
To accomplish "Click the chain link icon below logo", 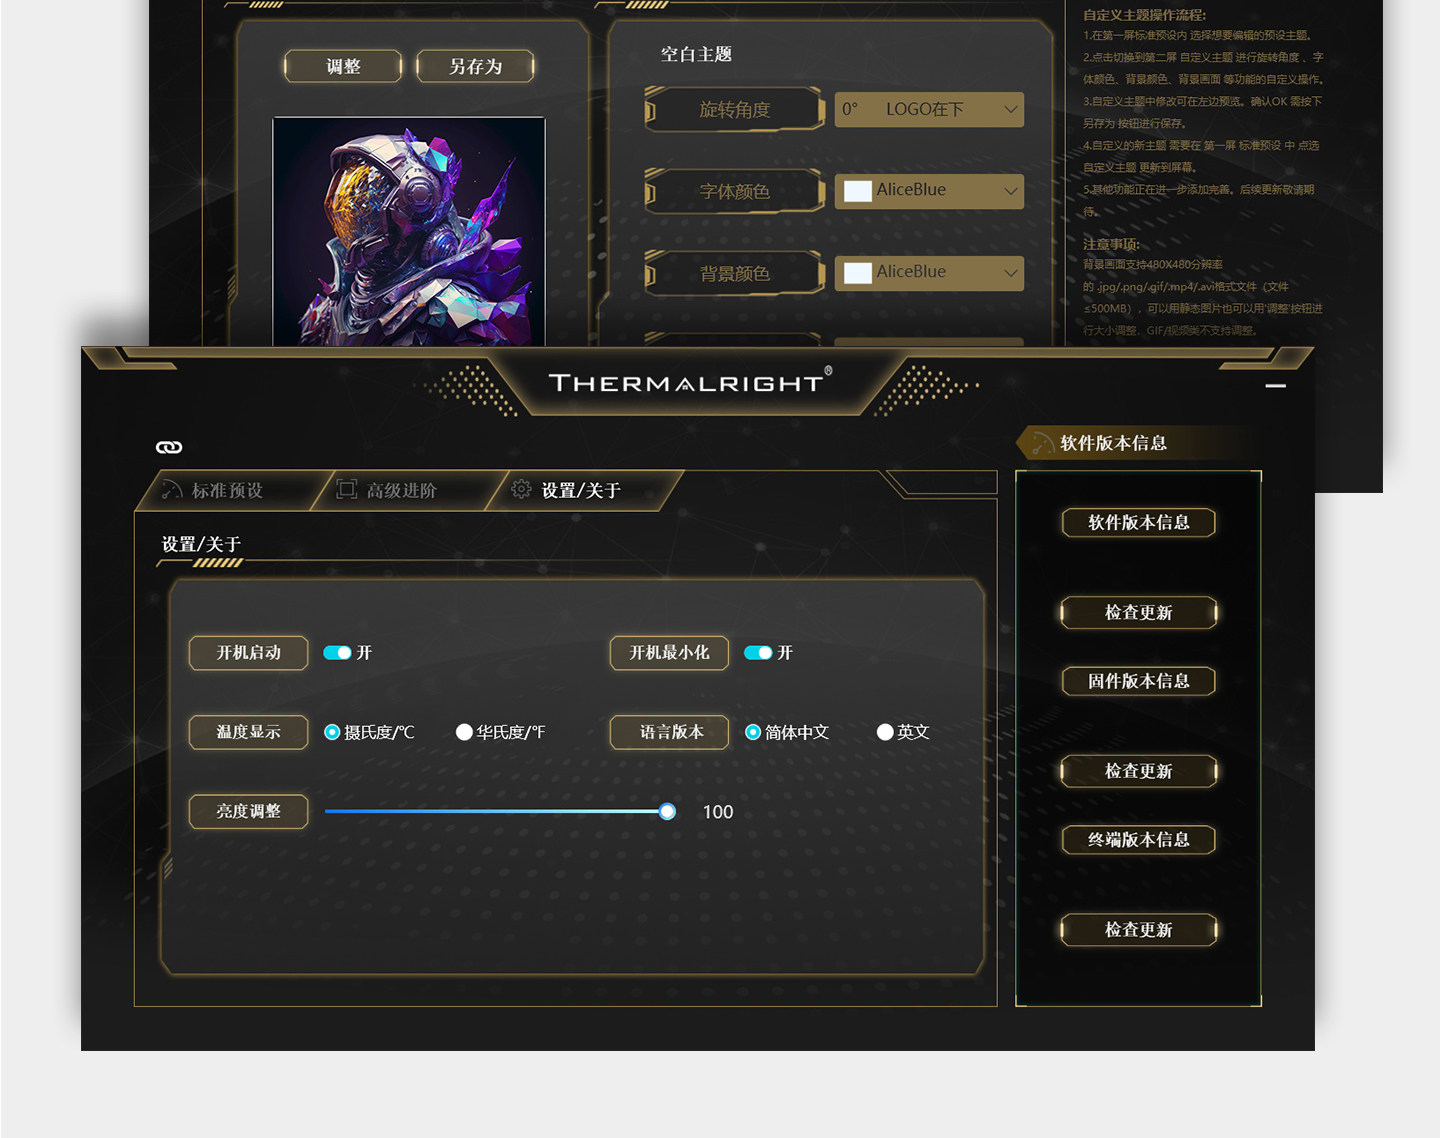I will point(169,447).
